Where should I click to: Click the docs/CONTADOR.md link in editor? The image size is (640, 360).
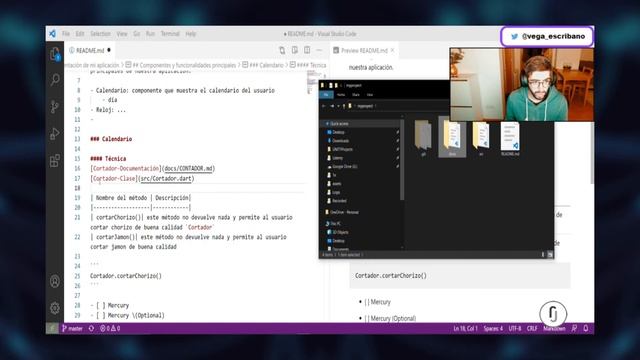[x=189, y=168]
